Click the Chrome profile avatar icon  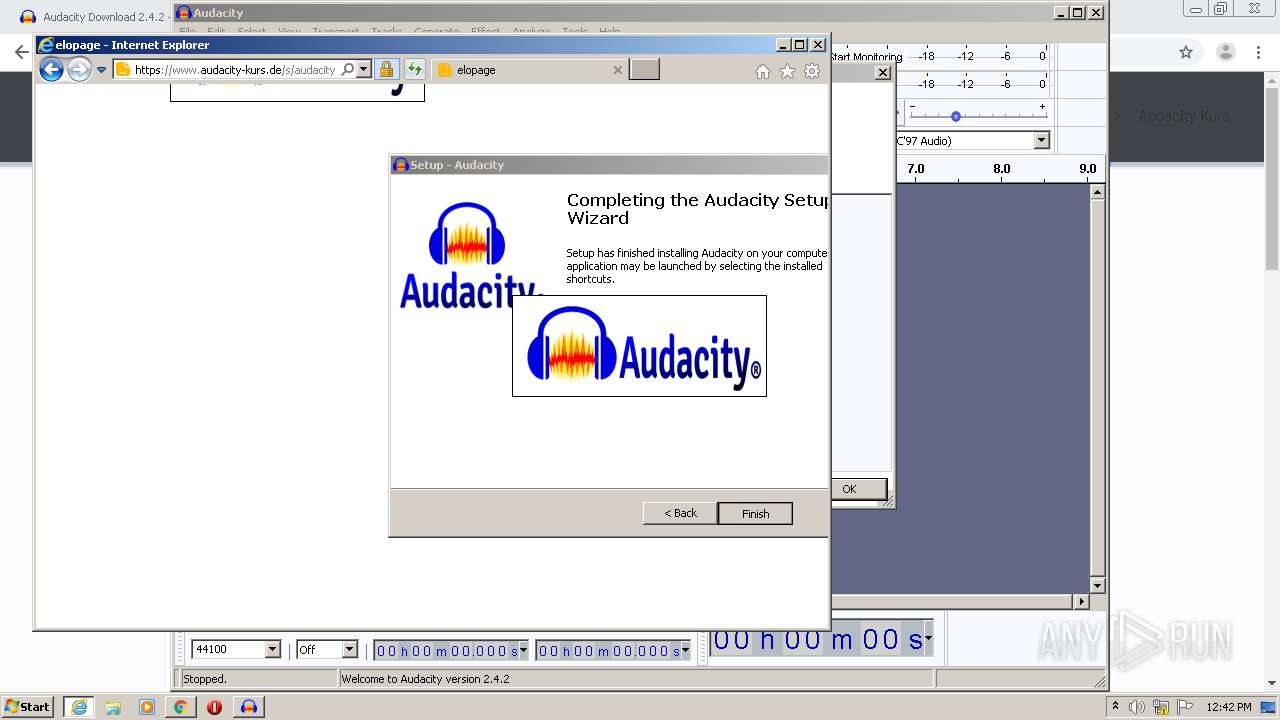click(x=1225, y=52)
